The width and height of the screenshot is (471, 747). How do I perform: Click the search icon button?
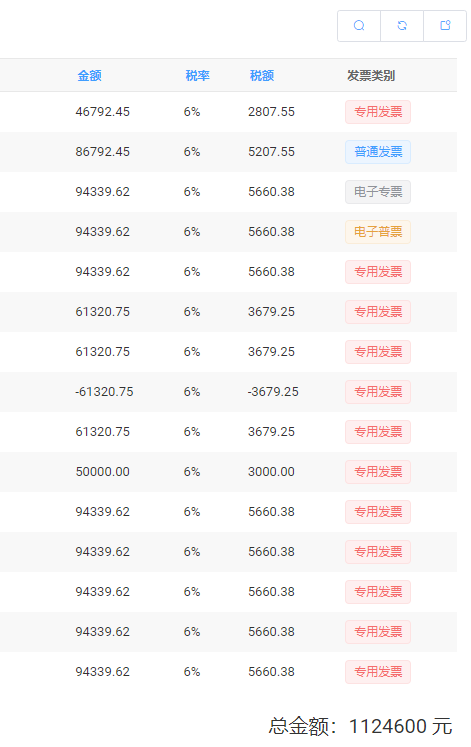click(359, 26)
